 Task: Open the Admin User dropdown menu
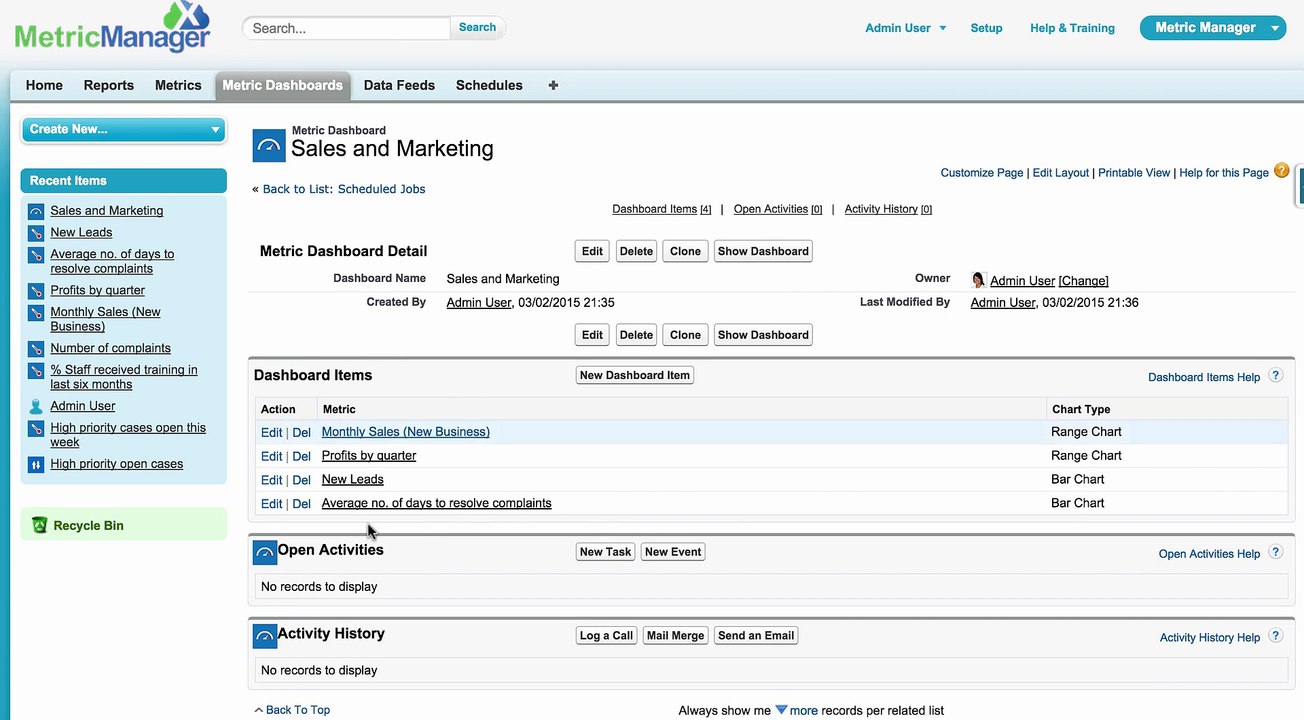click(x=905, y=28)
